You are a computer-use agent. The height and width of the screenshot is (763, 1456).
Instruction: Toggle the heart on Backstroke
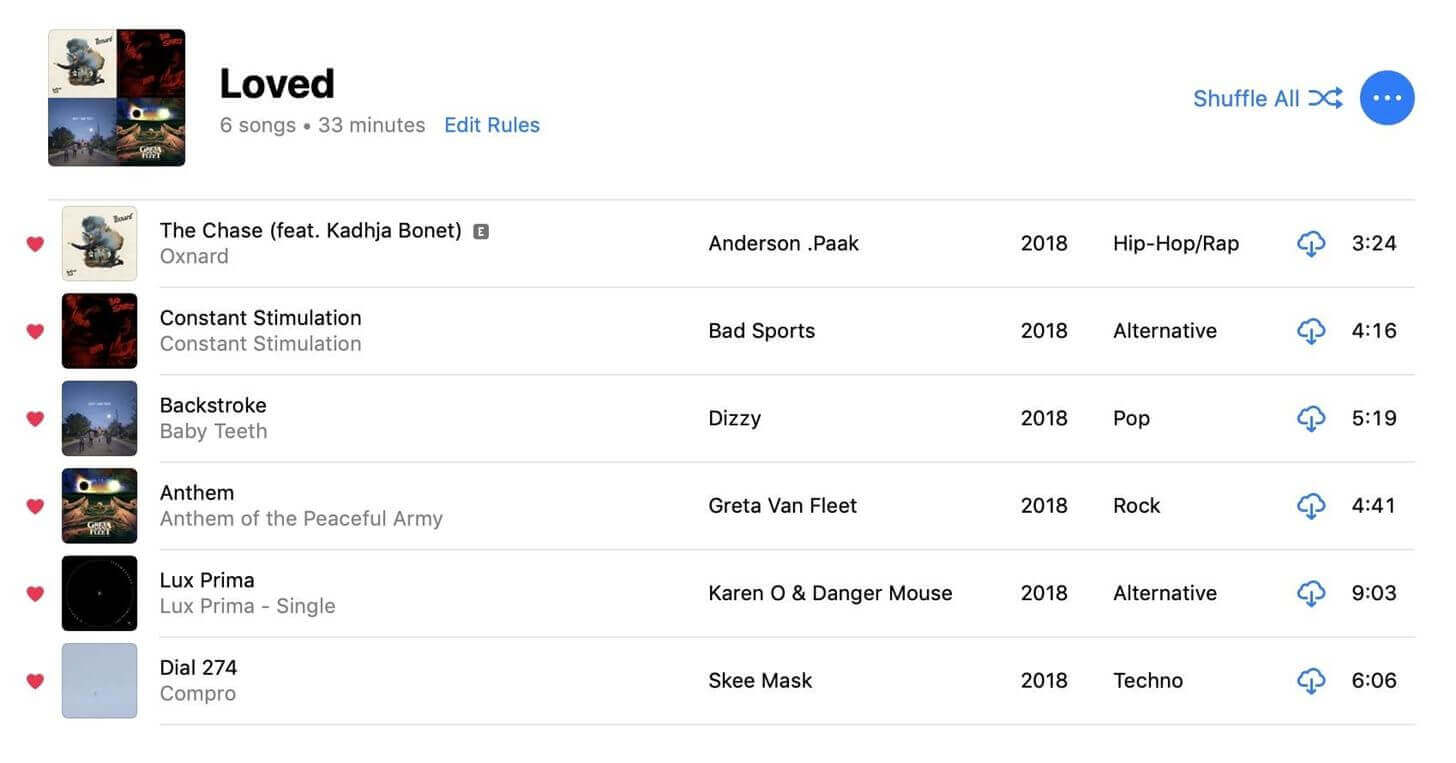pyautogui.click(x=35, y=419)
